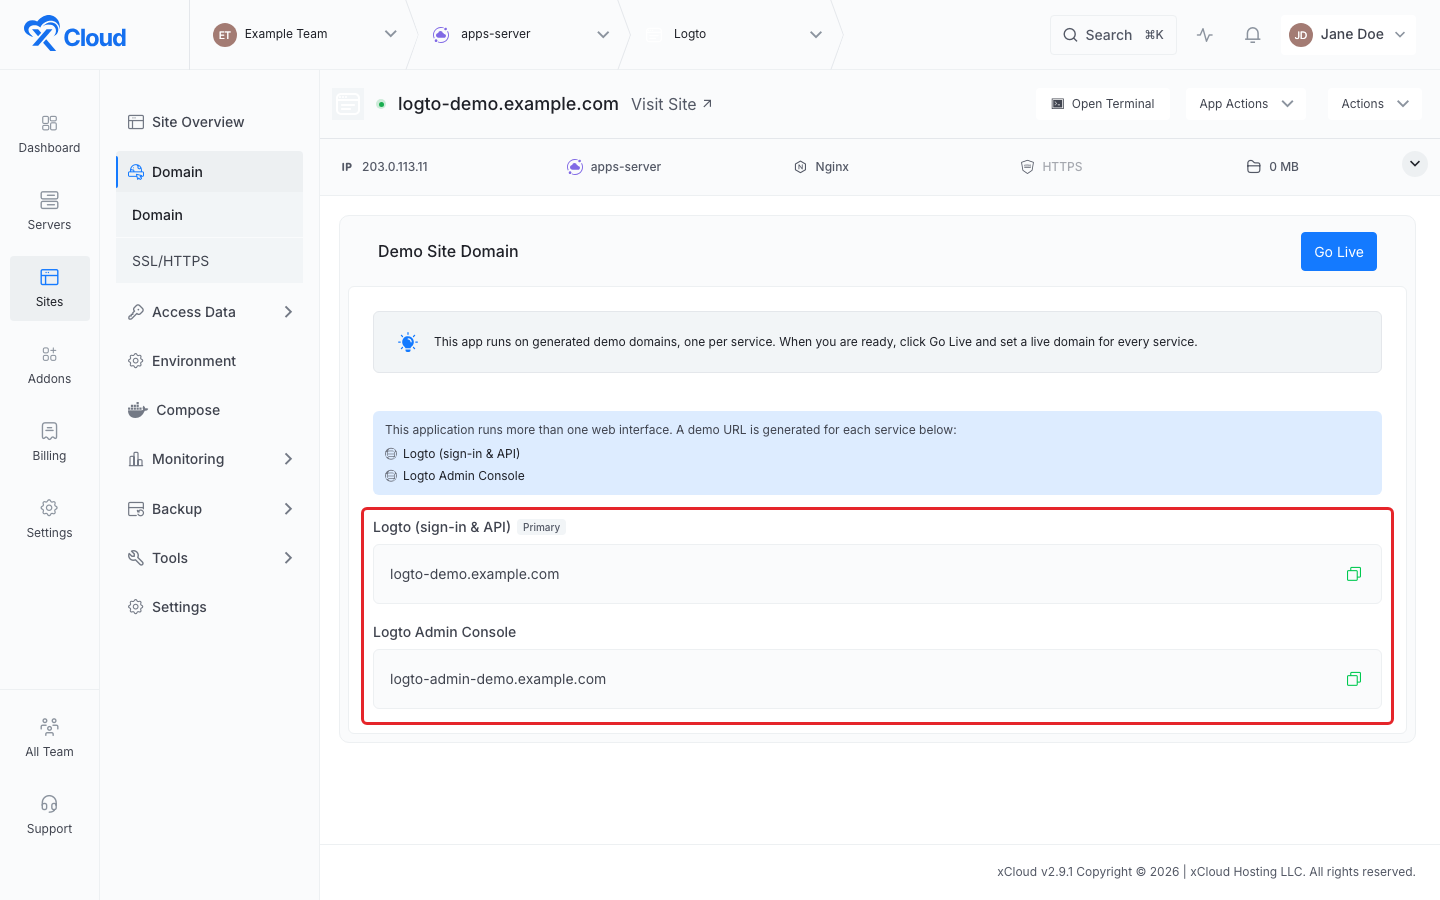Screen dimensions: 1440x900
Task: Click the logto-demo.example.com site title
Action: (x=508, y=104)
